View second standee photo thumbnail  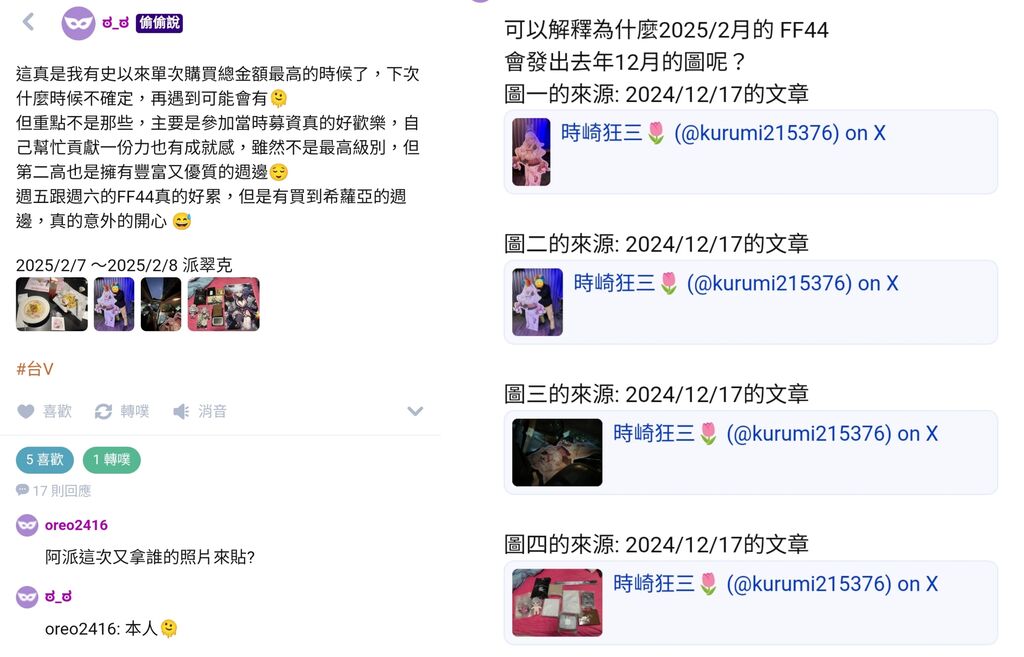coord(114,304)
